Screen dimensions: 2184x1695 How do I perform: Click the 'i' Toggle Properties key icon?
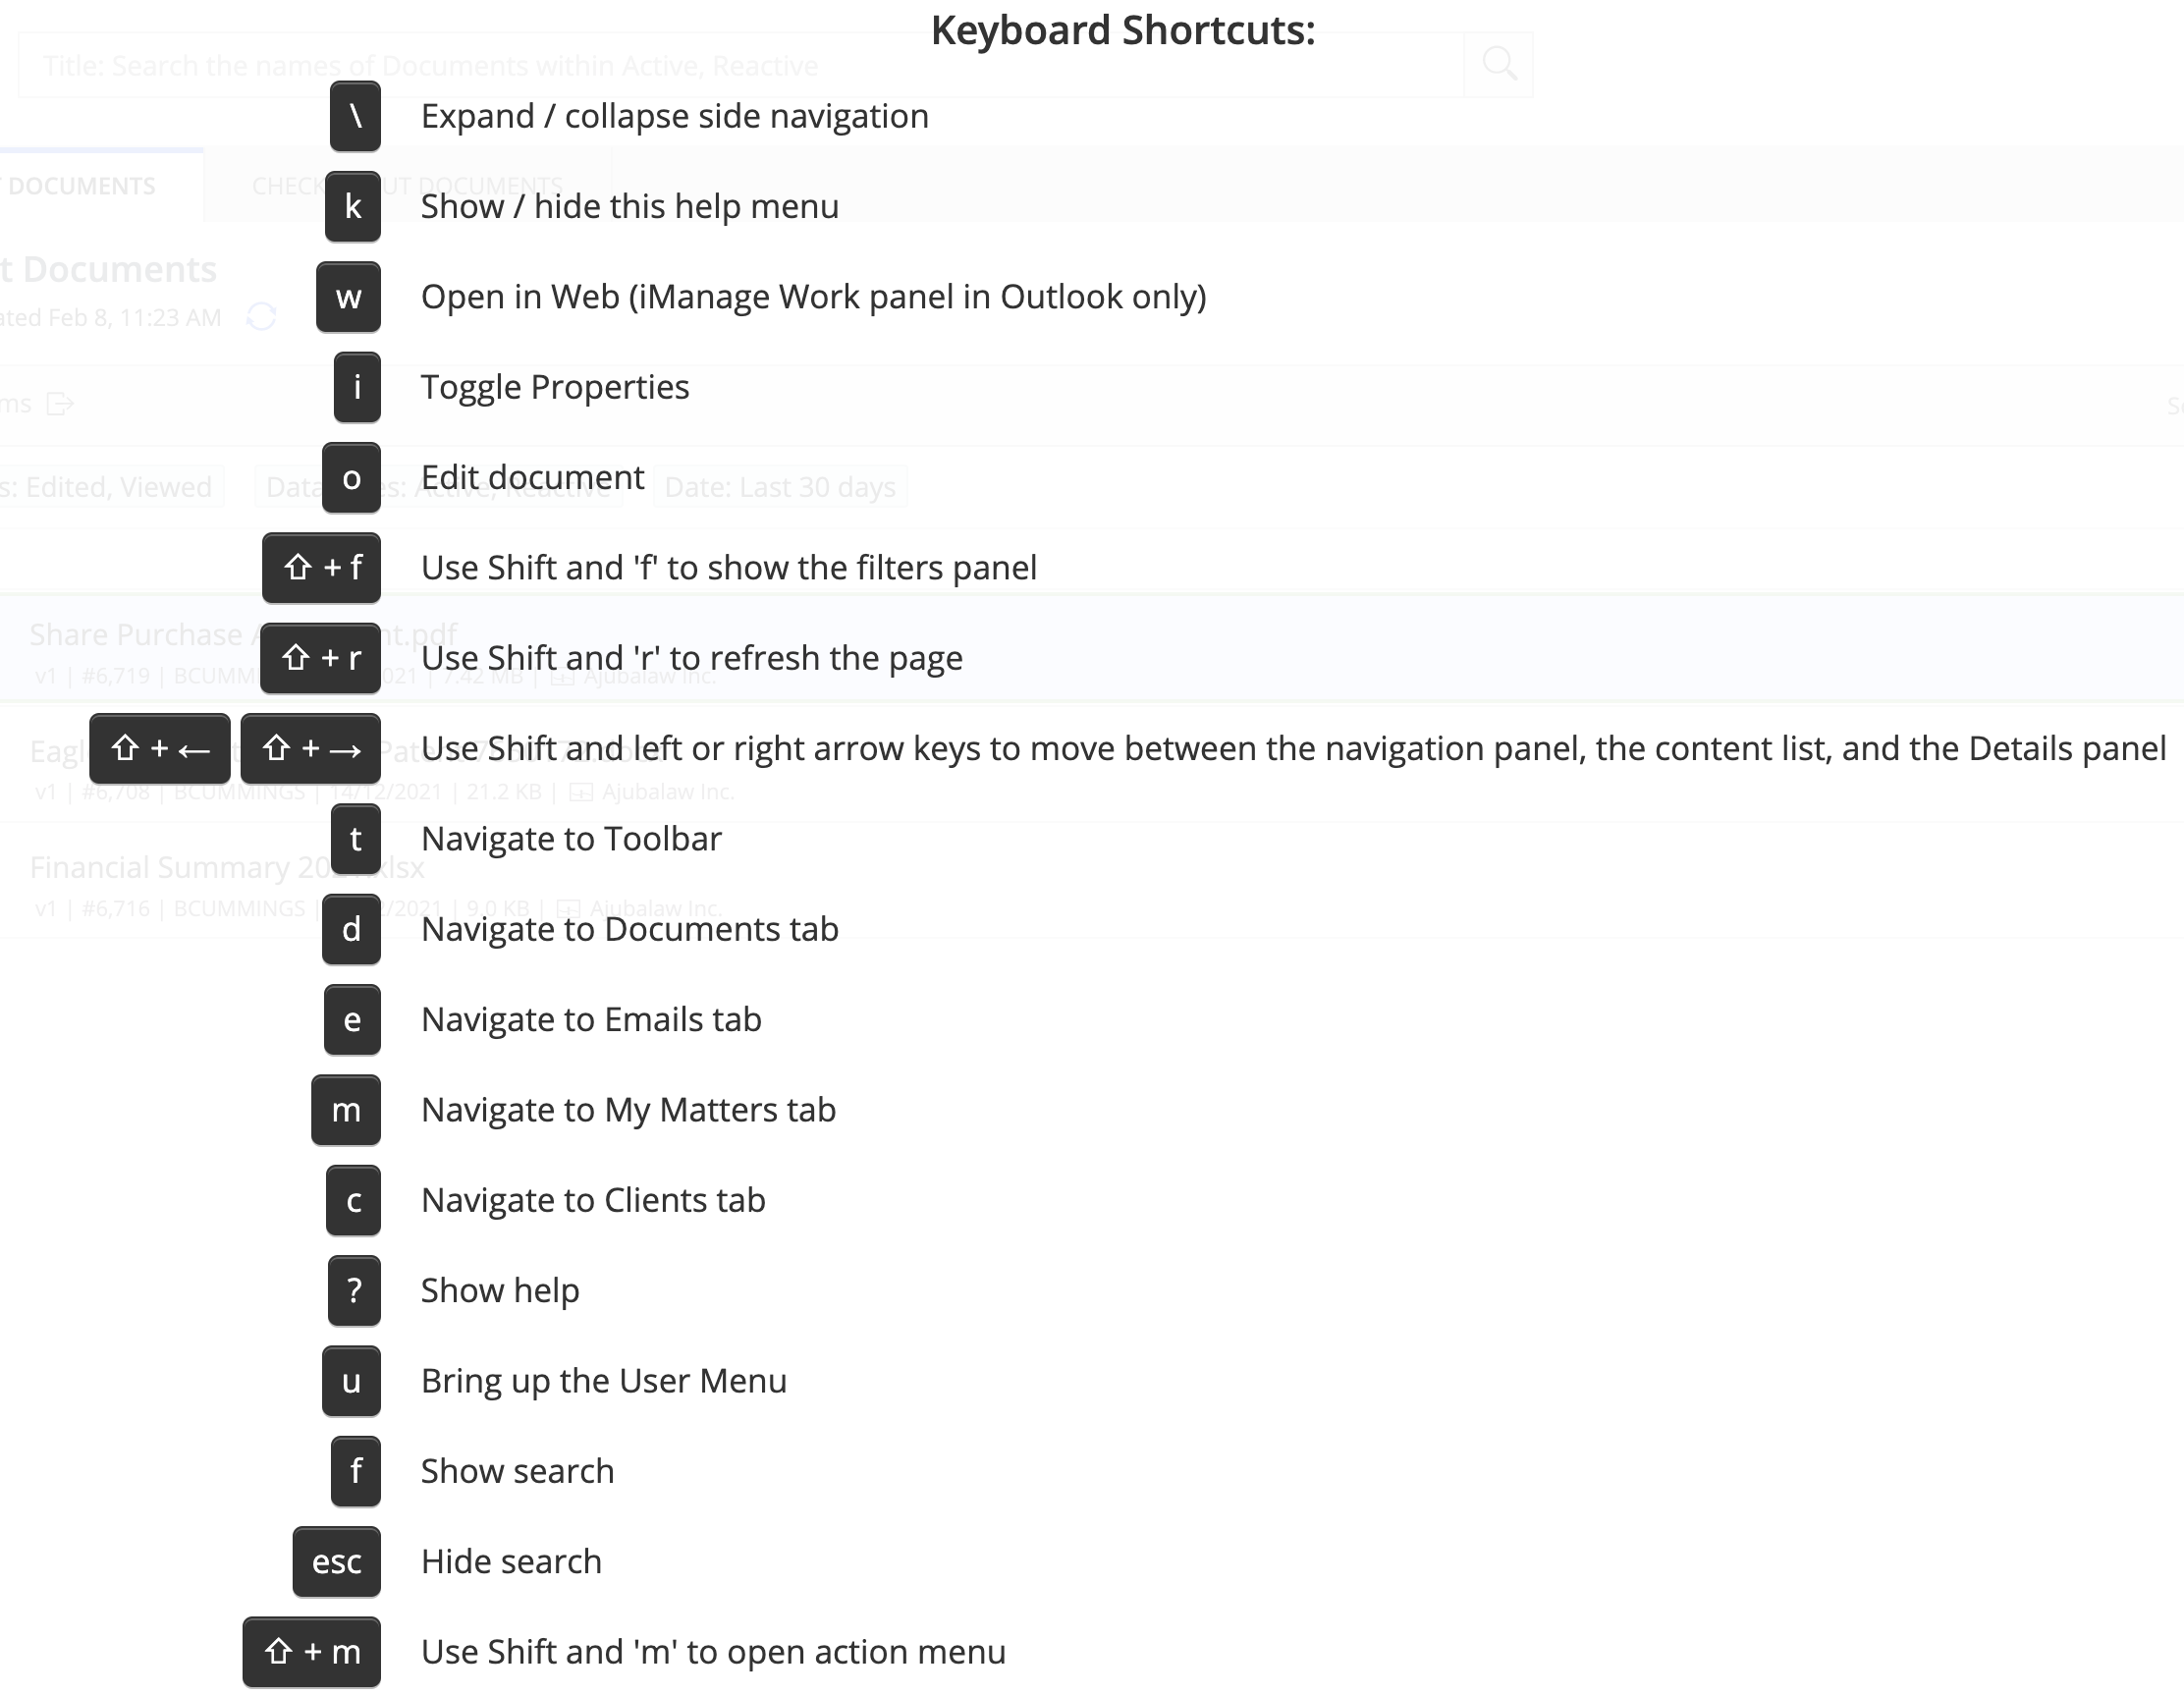(357, 387)
